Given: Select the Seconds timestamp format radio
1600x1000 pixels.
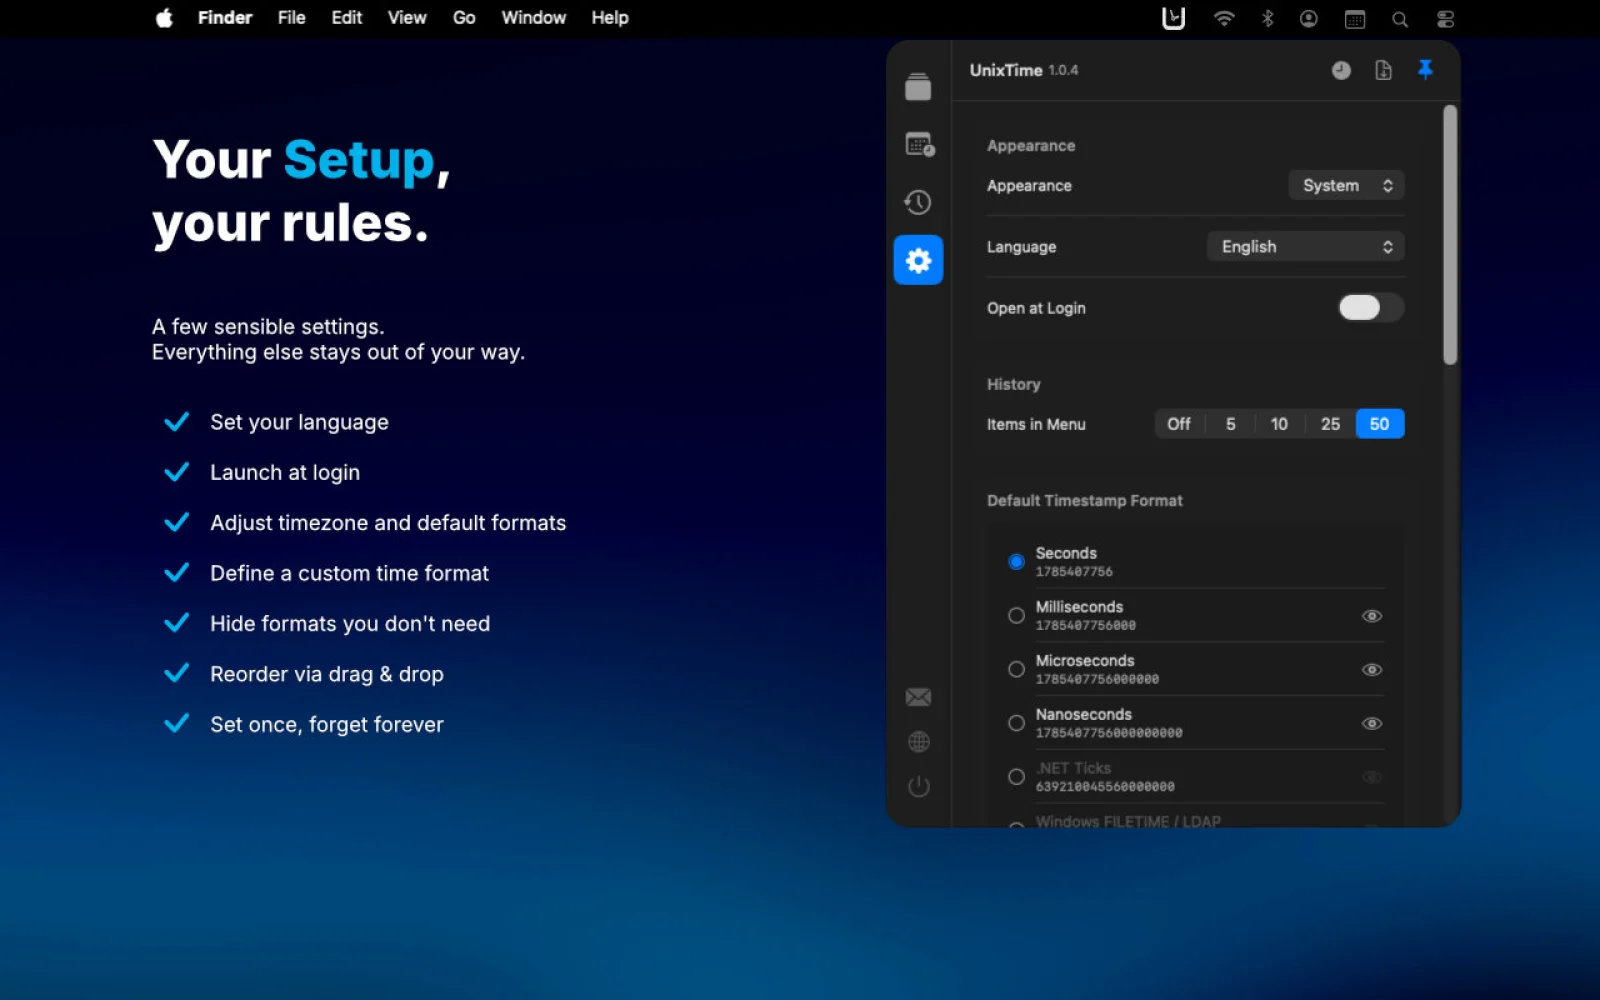Looking at the screenshot, I should 1016,561.
